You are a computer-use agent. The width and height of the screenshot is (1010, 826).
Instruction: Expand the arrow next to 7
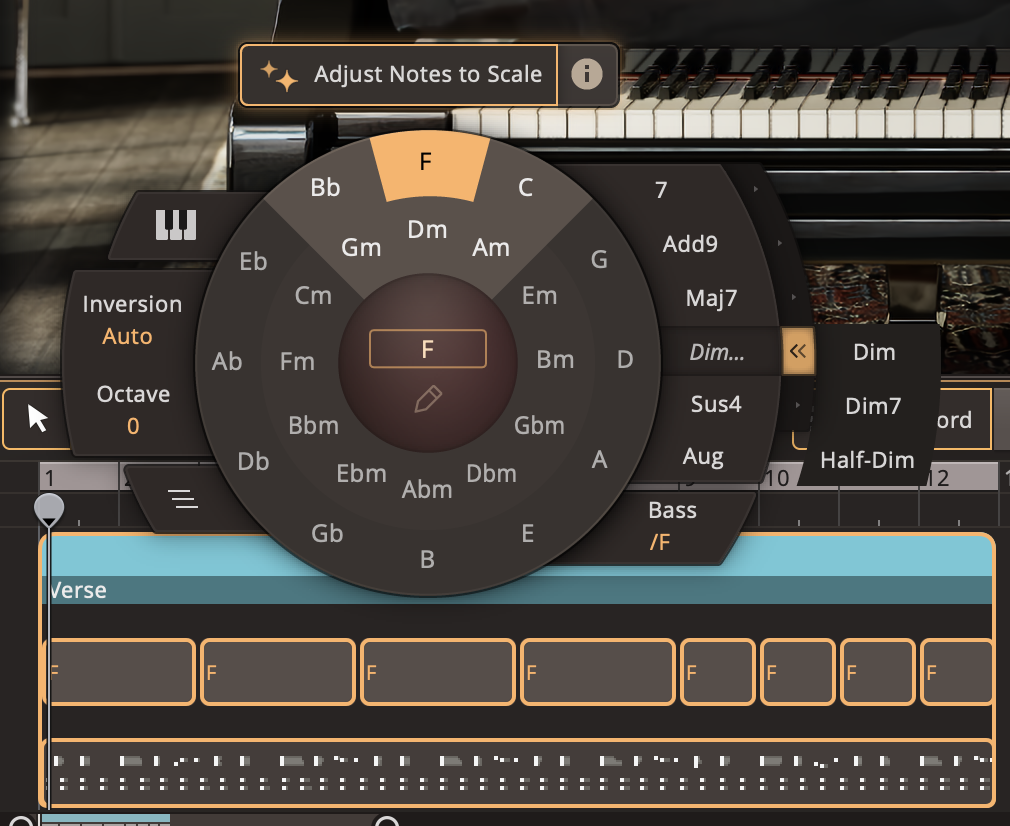pyautogui.click(x=756, y=189)
